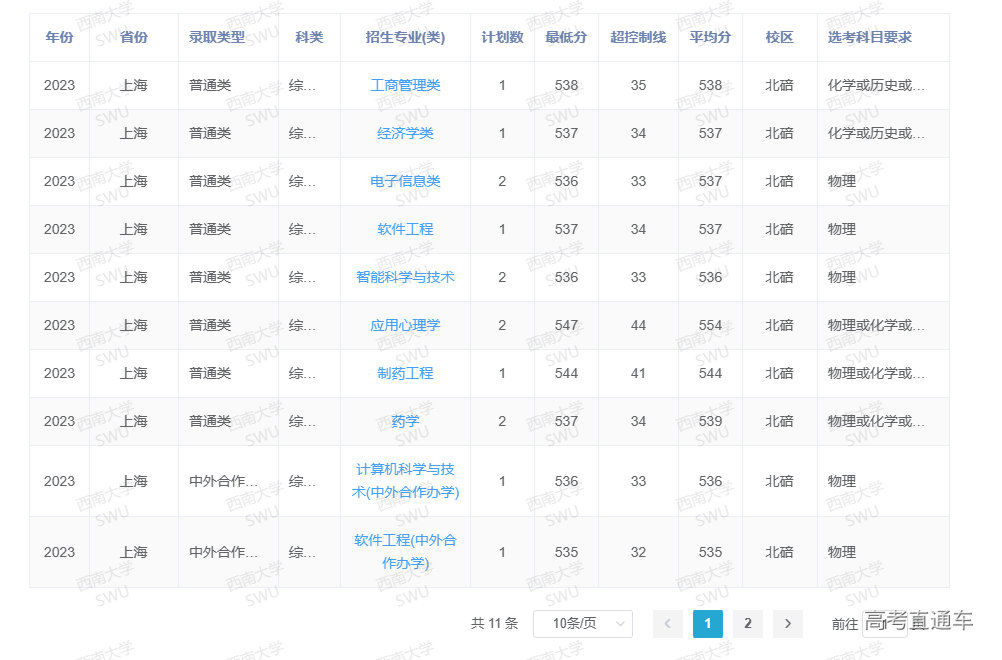Click the first 软件工程 major link
The image size is (1002, 660).
click(405, 230)
